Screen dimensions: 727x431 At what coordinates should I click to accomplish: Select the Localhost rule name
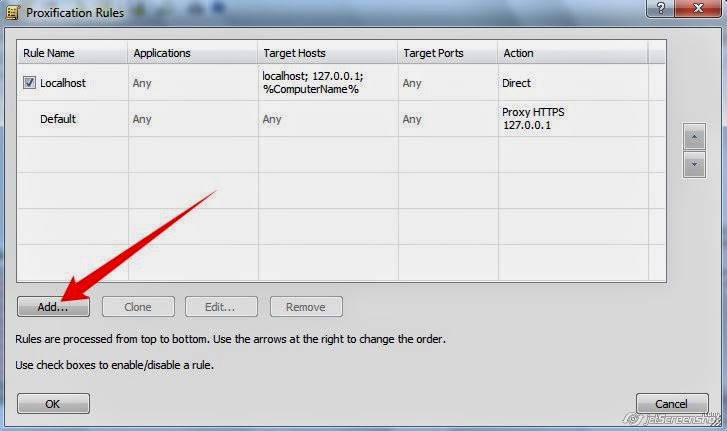(63, 83)
